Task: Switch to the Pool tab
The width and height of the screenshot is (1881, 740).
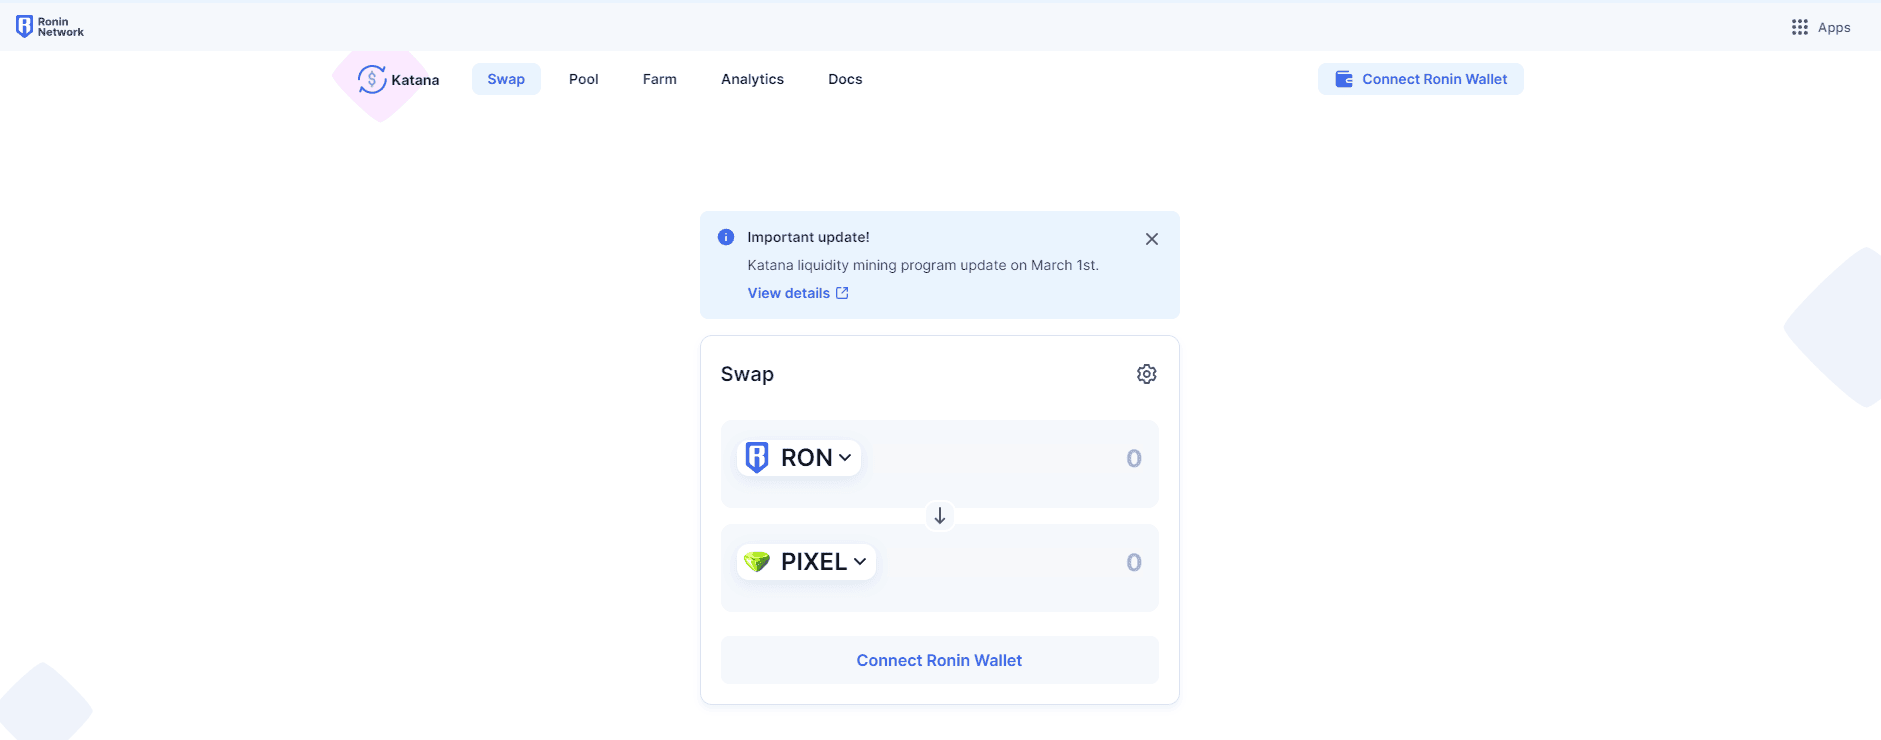Action: [583, 79]
